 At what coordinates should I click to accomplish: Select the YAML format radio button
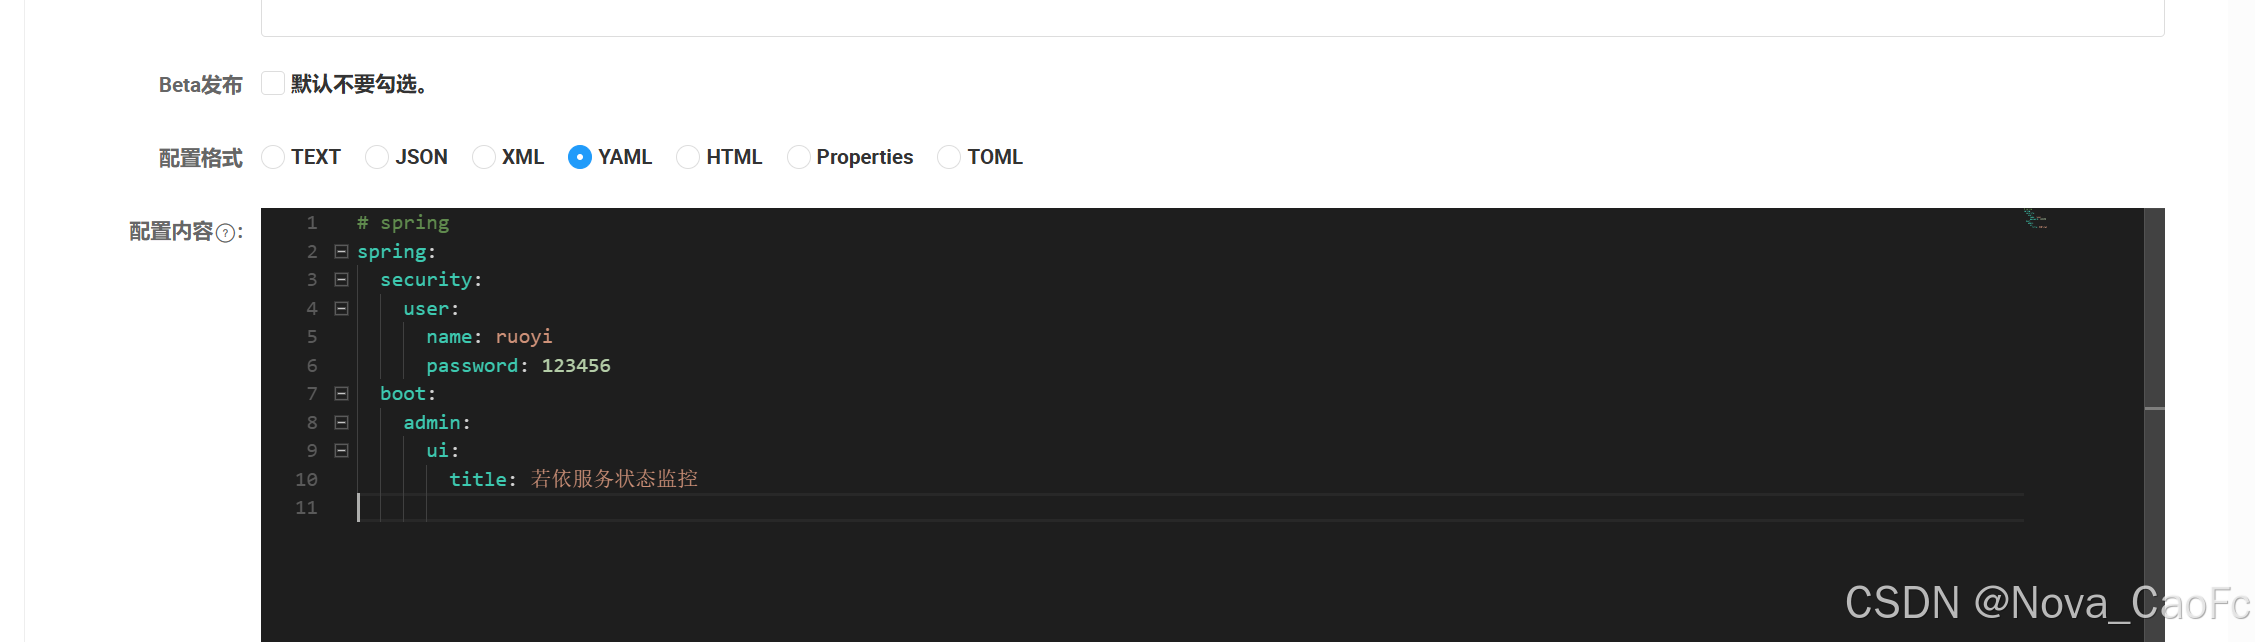click(x=580, y=157)
